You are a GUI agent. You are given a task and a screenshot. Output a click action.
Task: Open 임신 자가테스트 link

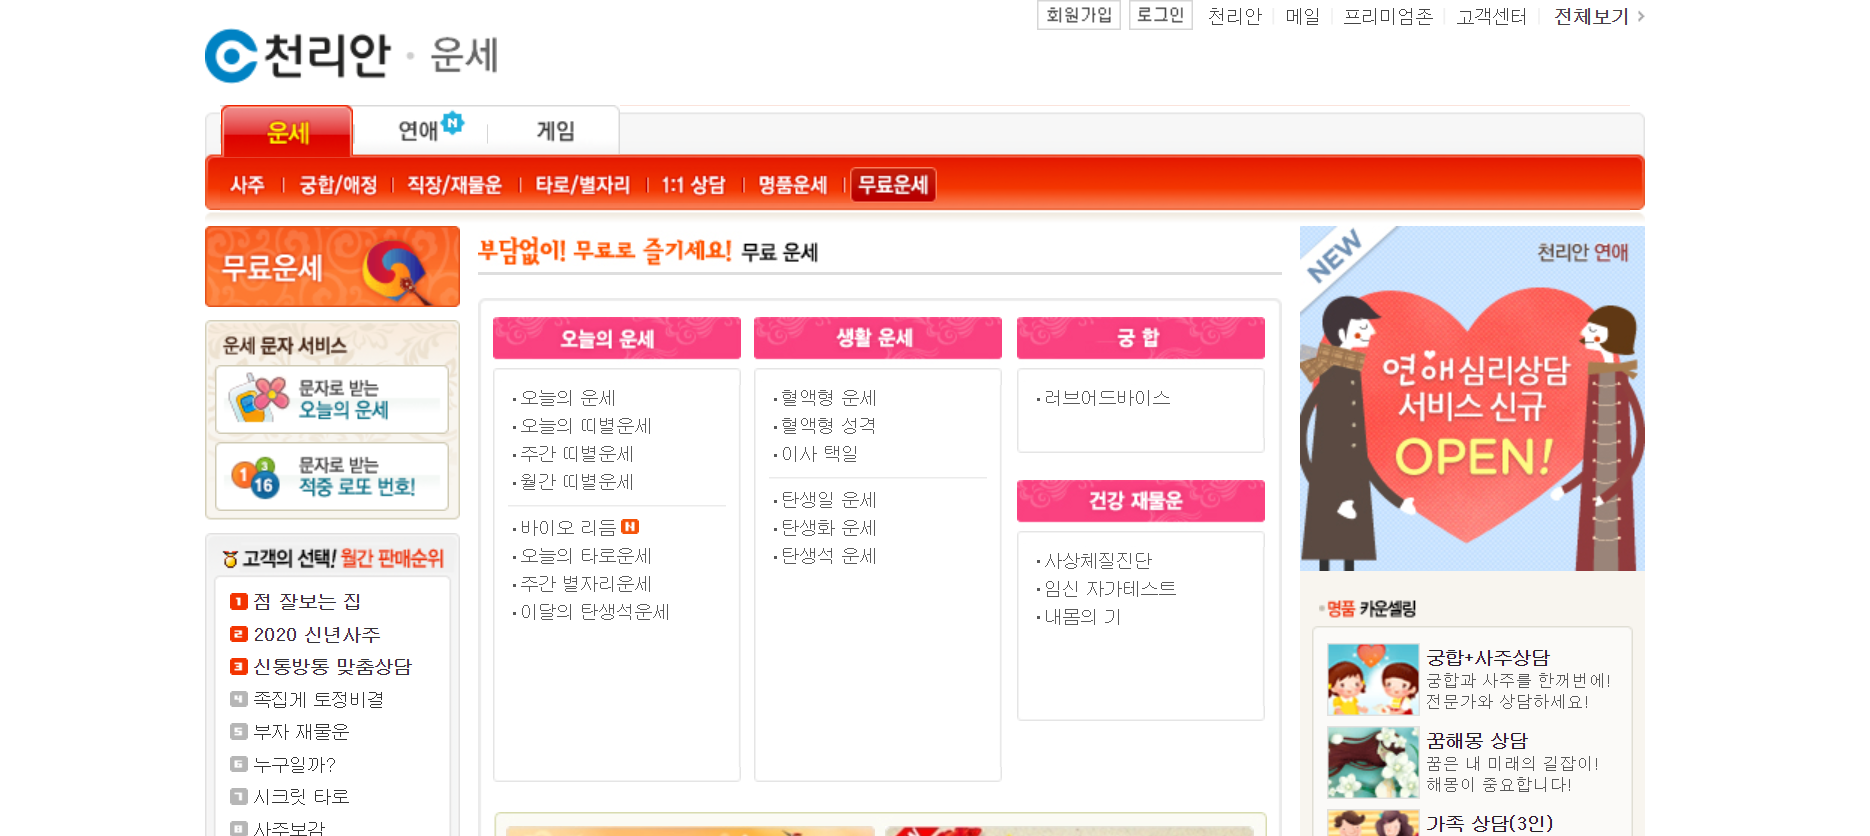1110,589
